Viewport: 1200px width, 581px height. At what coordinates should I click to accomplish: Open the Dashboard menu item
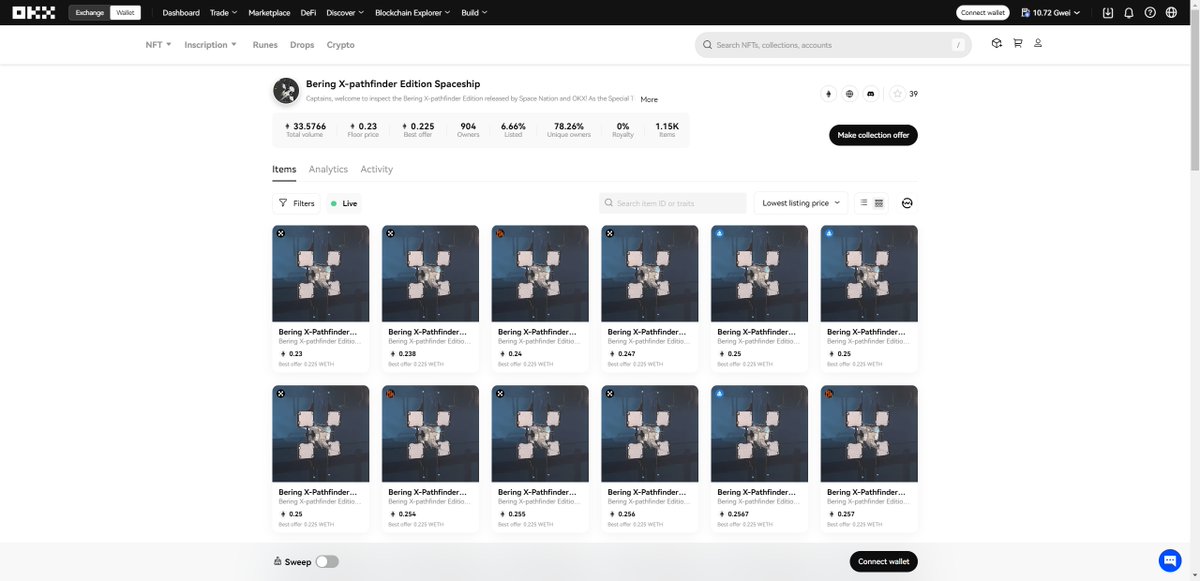pyautogui.click(x=181, y=13)
